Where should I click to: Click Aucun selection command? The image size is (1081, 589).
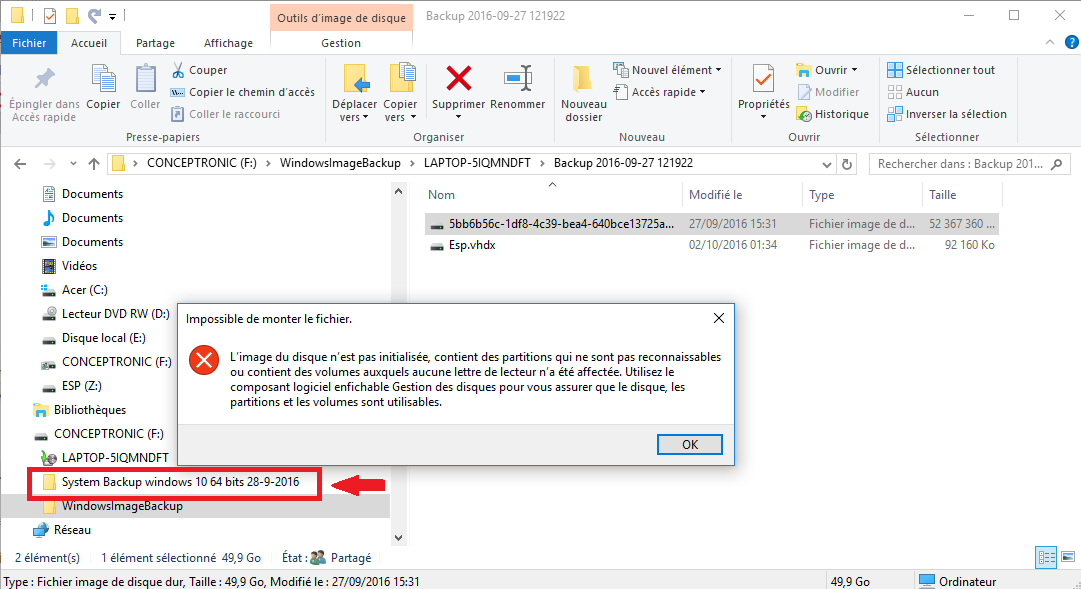(x=913, y=92)
